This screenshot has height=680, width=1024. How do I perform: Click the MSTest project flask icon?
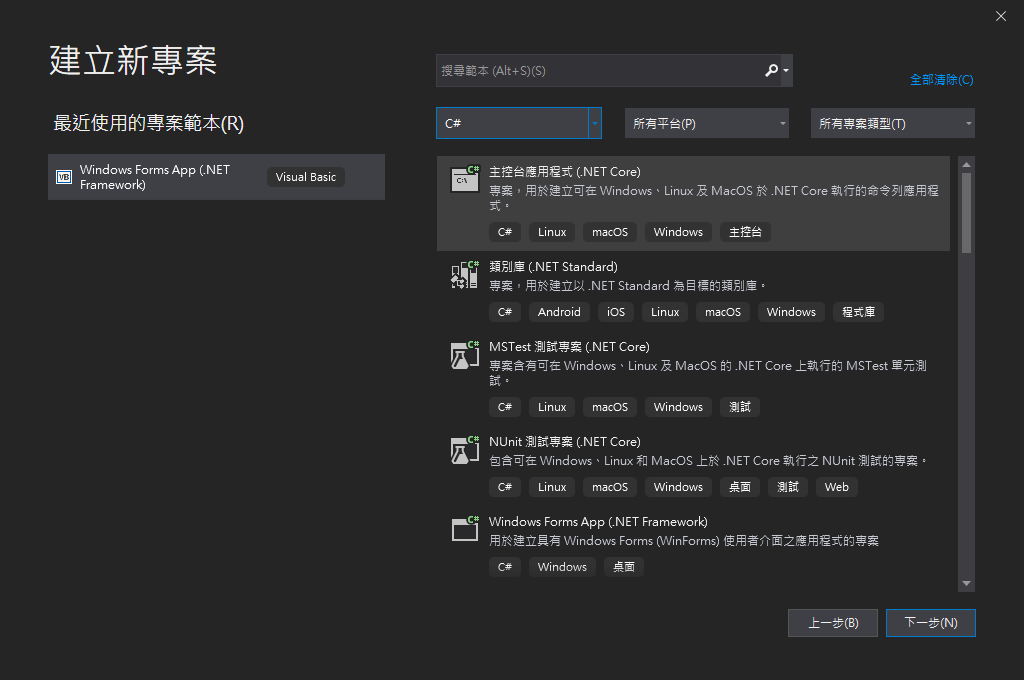coord(464,355)
